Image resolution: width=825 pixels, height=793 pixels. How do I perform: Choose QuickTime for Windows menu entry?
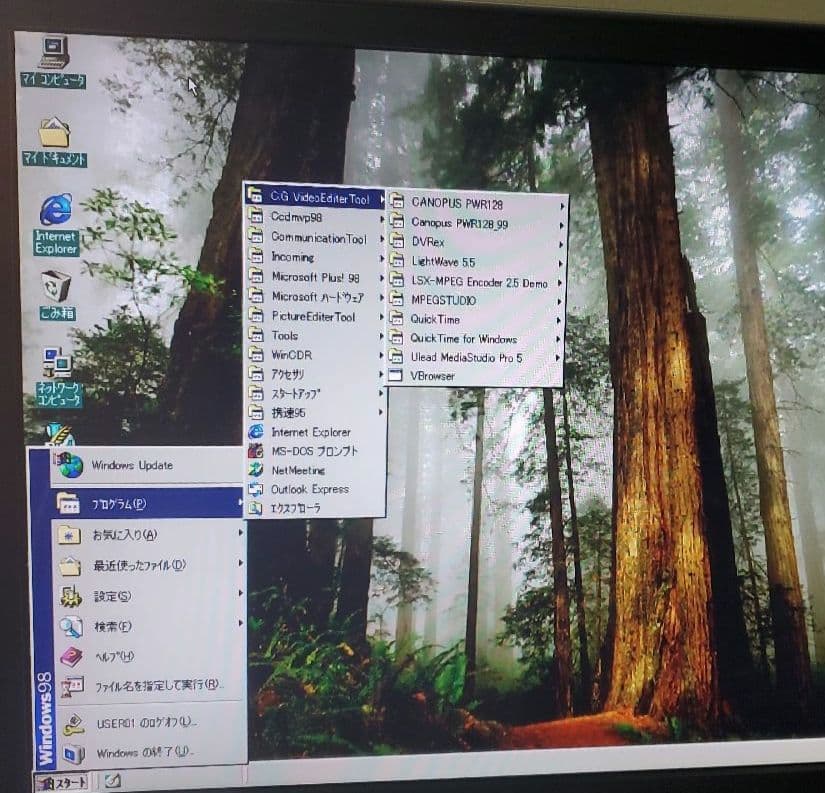[463, 338]
